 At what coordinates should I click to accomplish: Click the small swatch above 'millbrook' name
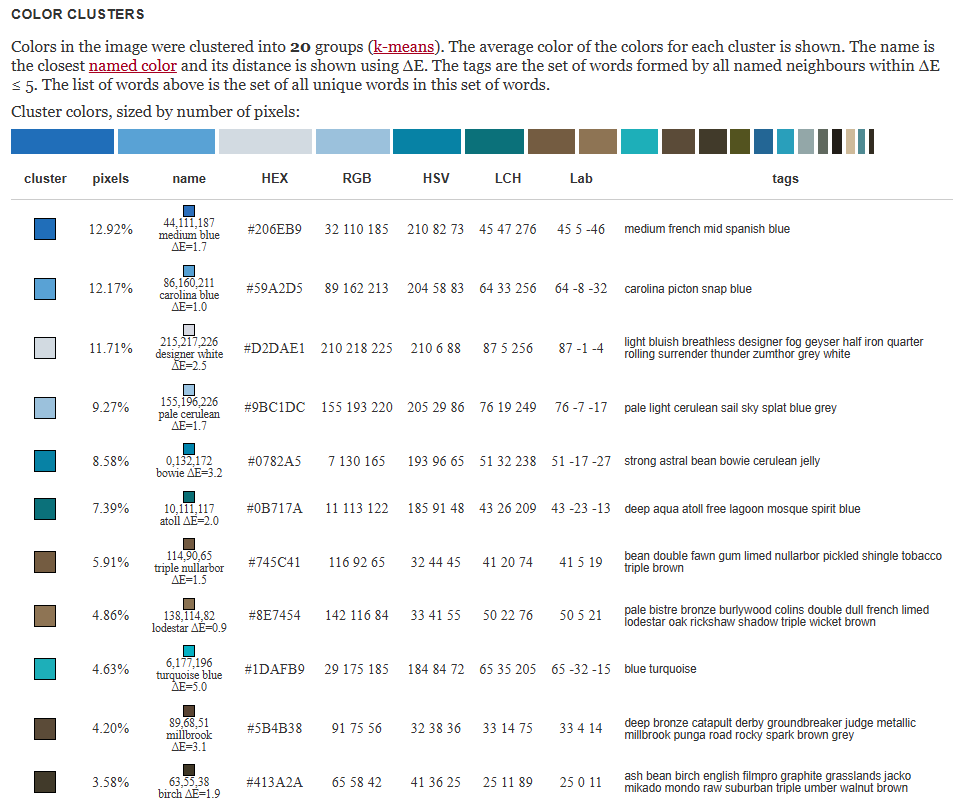[x=189, y=710]
